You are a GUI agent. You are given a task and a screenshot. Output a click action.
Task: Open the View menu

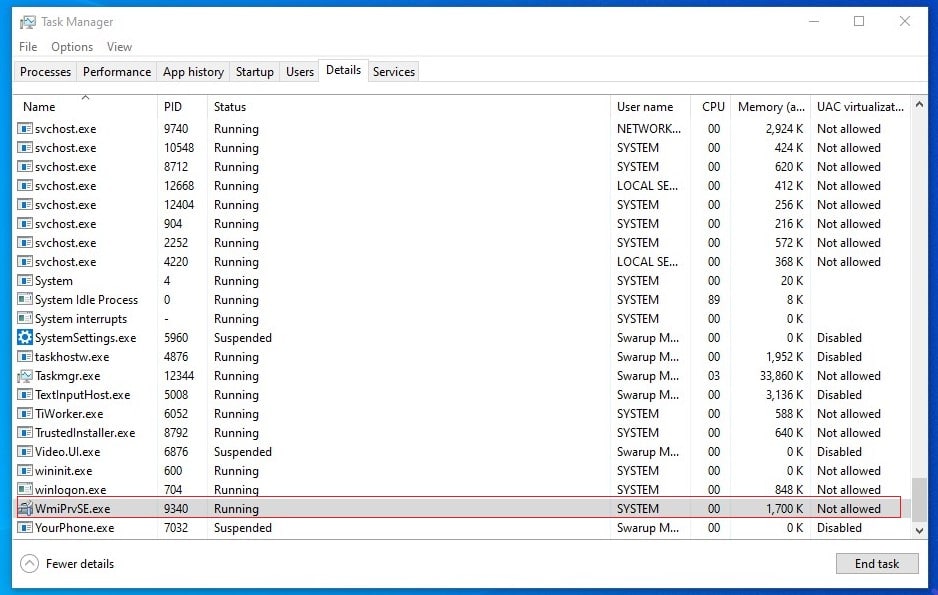pyautogui.click(x=120, y=47)
